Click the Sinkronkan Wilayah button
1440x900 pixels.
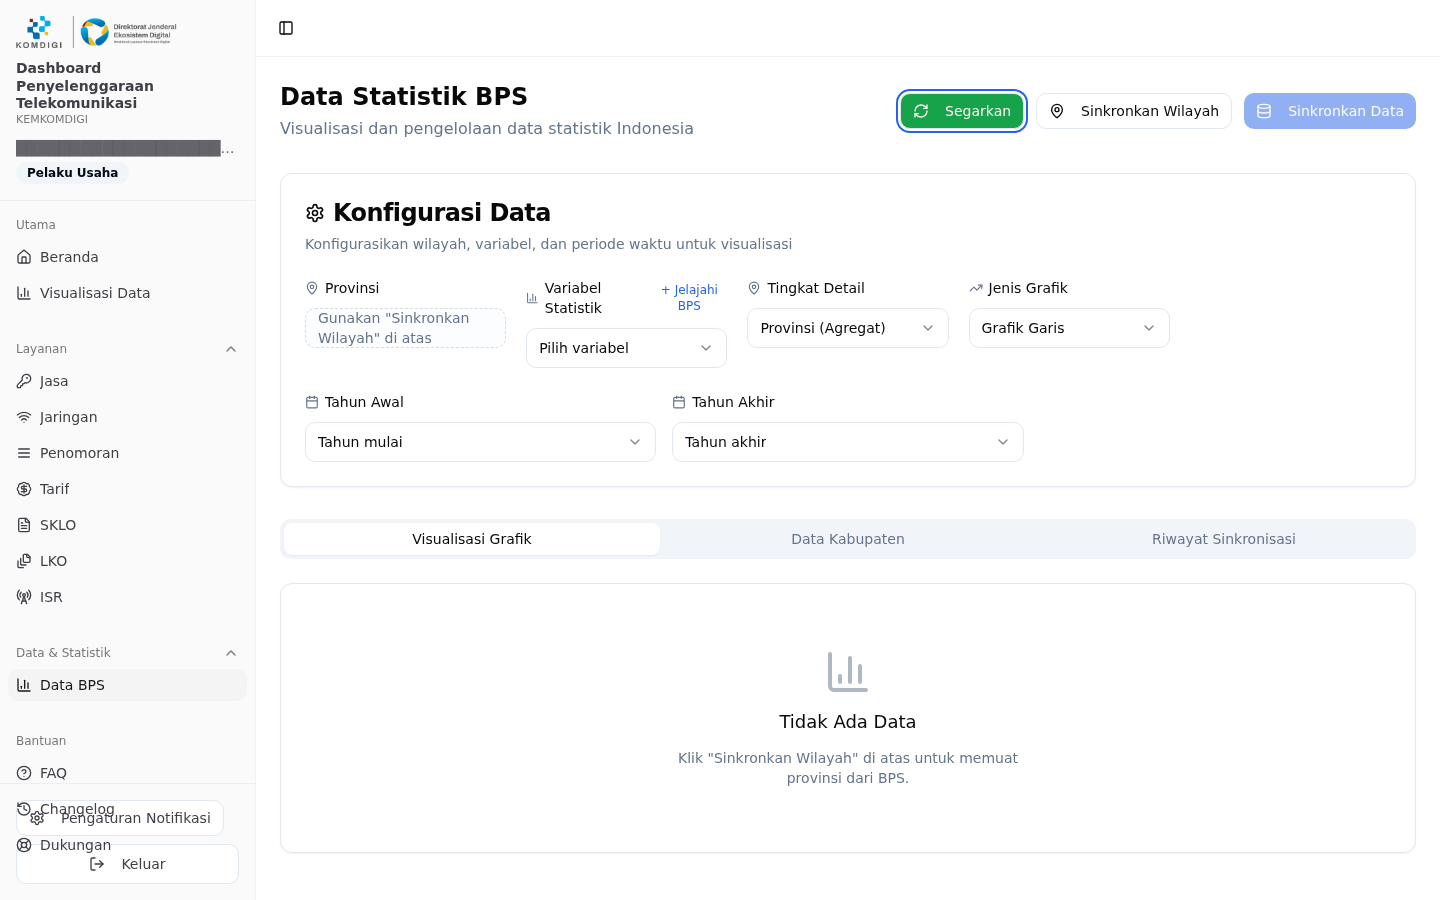pos(1134,111)
